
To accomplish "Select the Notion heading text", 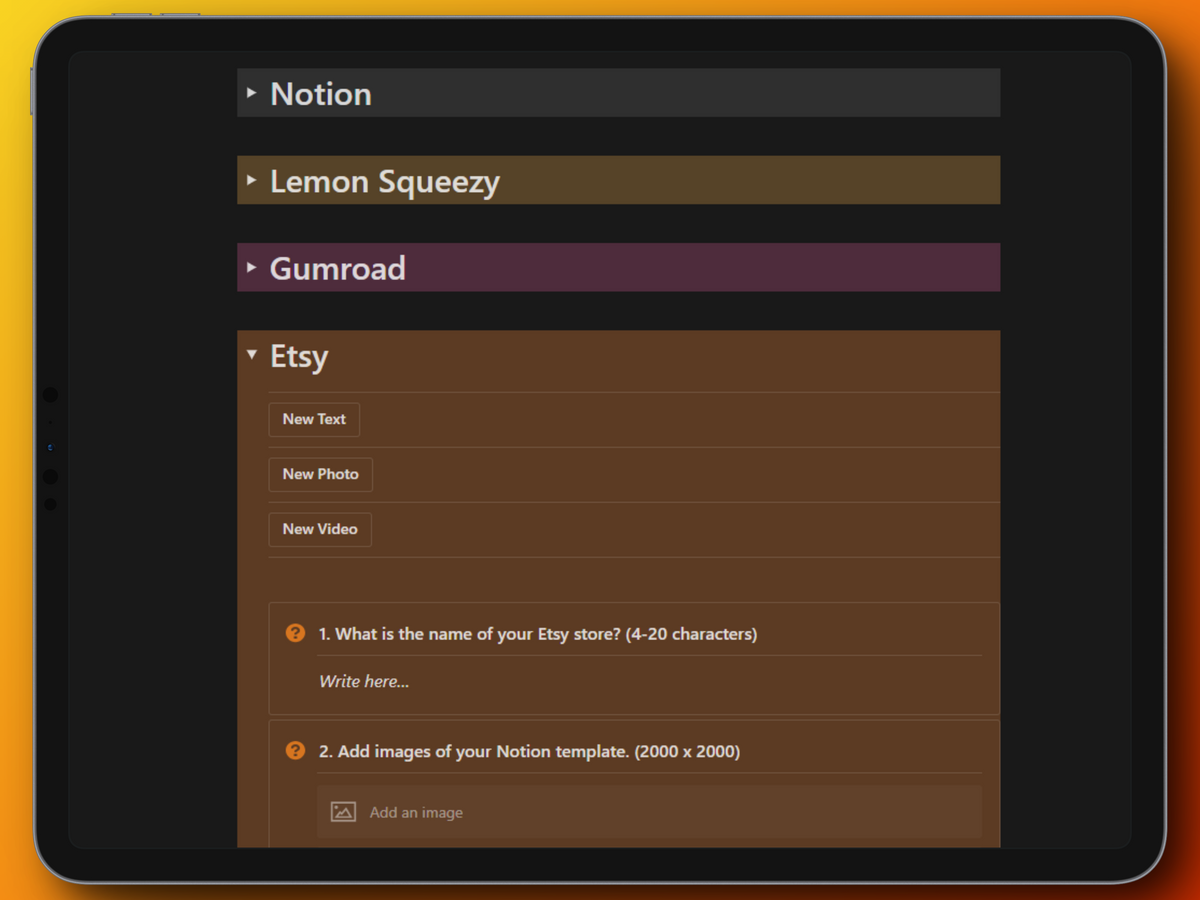I will 321,94.
